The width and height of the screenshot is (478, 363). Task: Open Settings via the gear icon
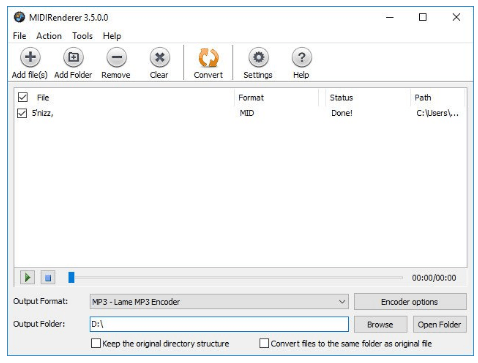pos(258,57)
